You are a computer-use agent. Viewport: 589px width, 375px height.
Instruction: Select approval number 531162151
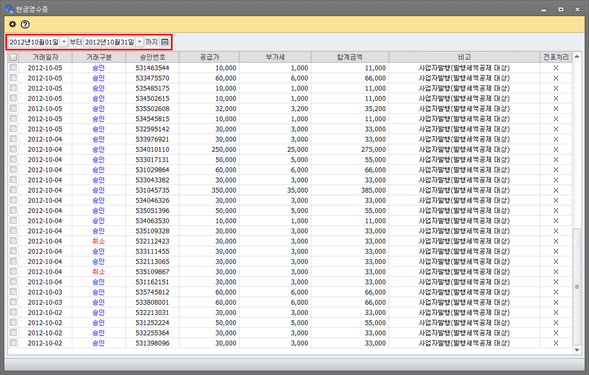tap(152, 282)
